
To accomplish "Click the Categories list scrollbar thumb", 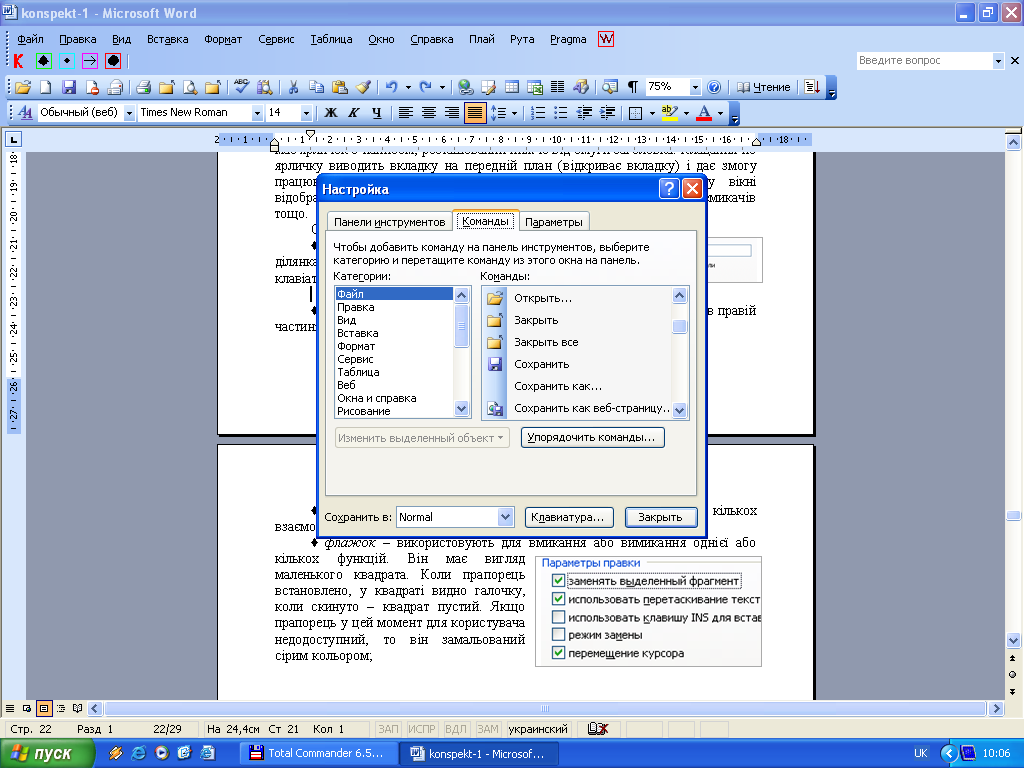I will [461, 325].
